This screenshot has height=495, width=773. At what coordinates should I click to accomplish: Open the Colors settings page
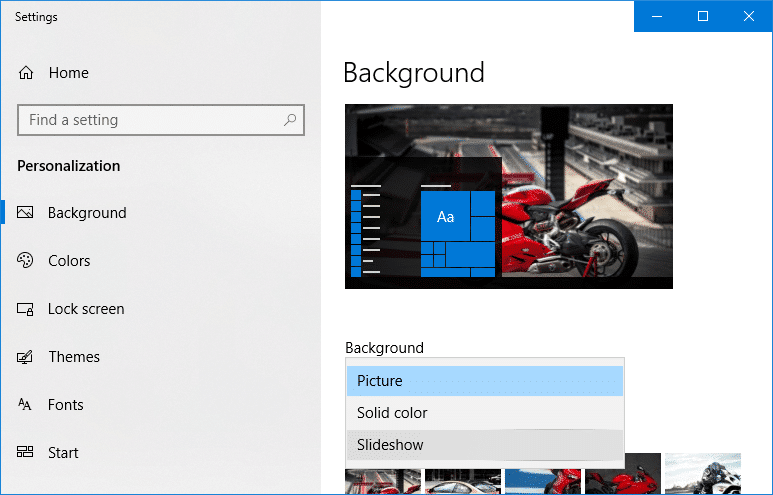click(69, 260)
